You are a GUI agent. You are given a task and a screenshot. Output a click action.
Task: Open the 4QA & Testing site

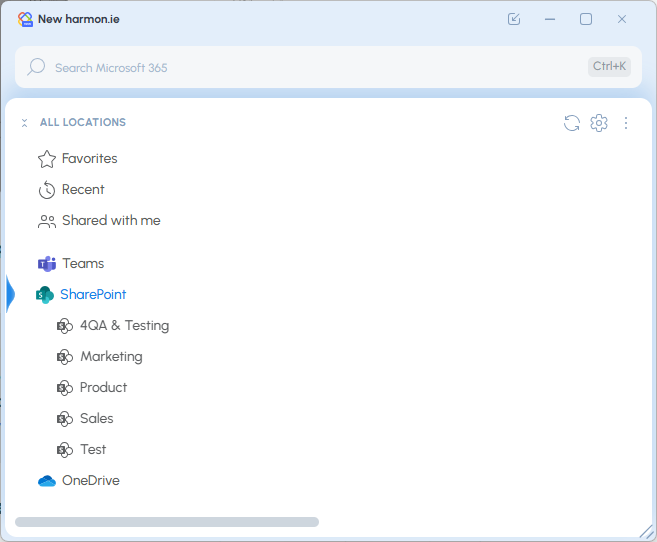[x=124, y=325]
